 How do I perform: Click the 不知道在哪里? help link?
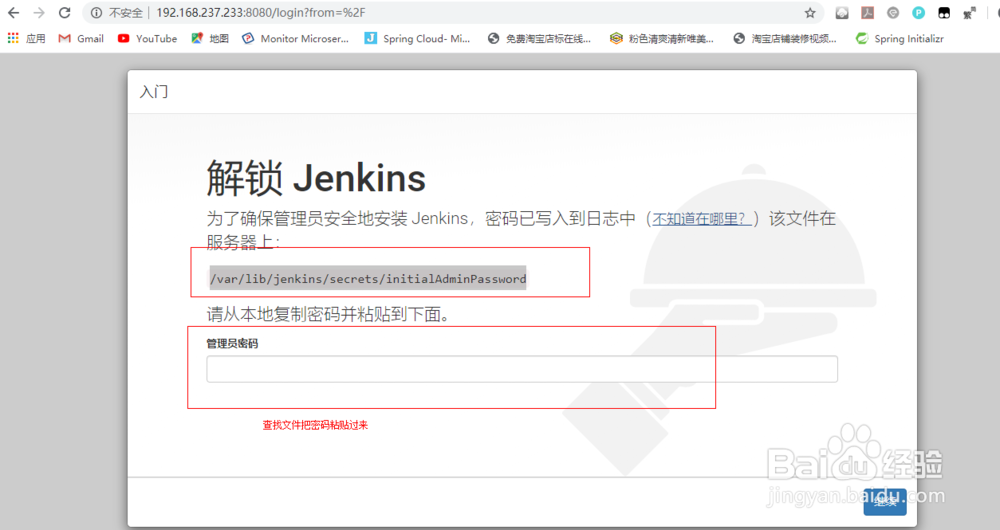point(700,219)
